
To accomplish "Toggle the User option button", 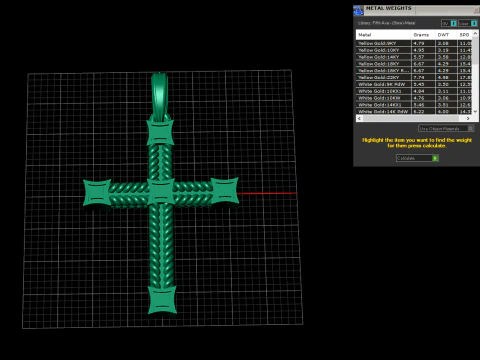I will [468, 23].
